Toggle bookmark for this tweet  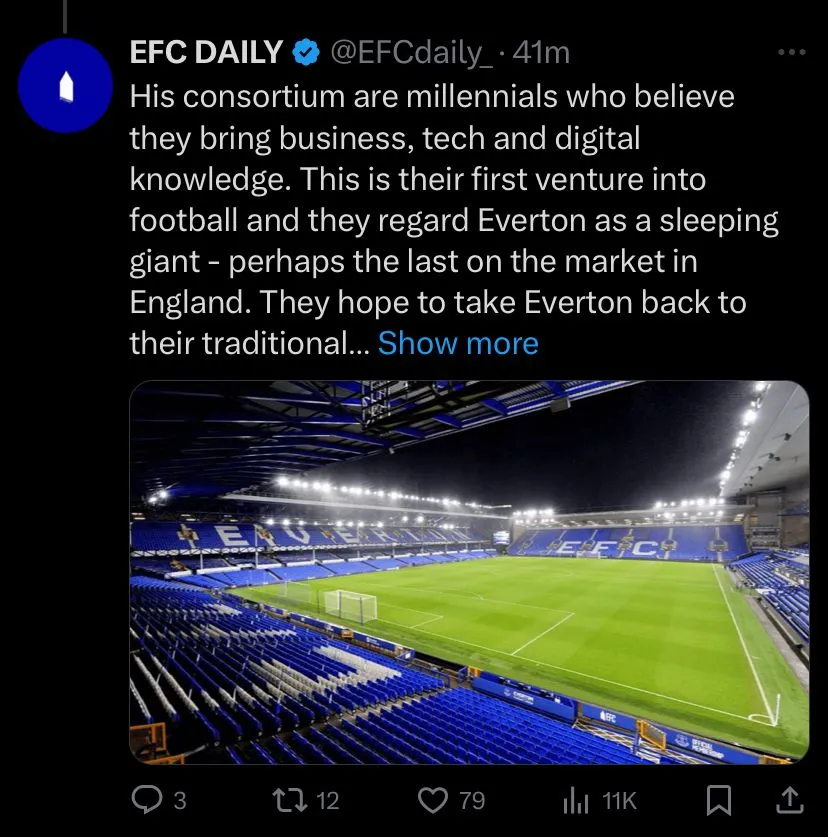coord(719,799)
